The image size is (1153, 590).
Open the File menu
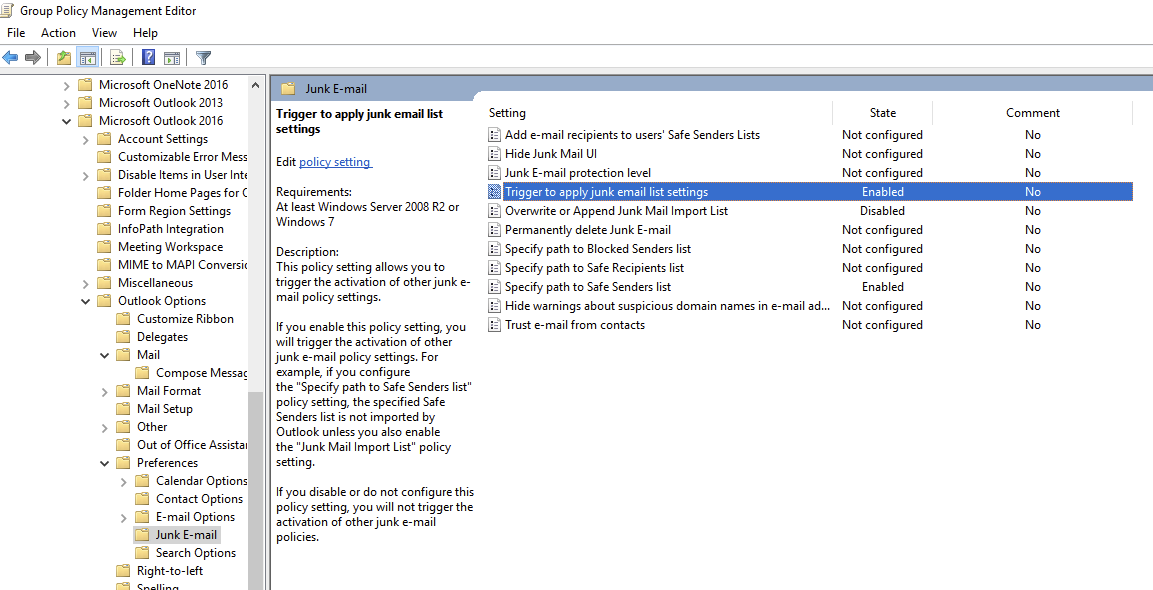click(x=15, y=32)
